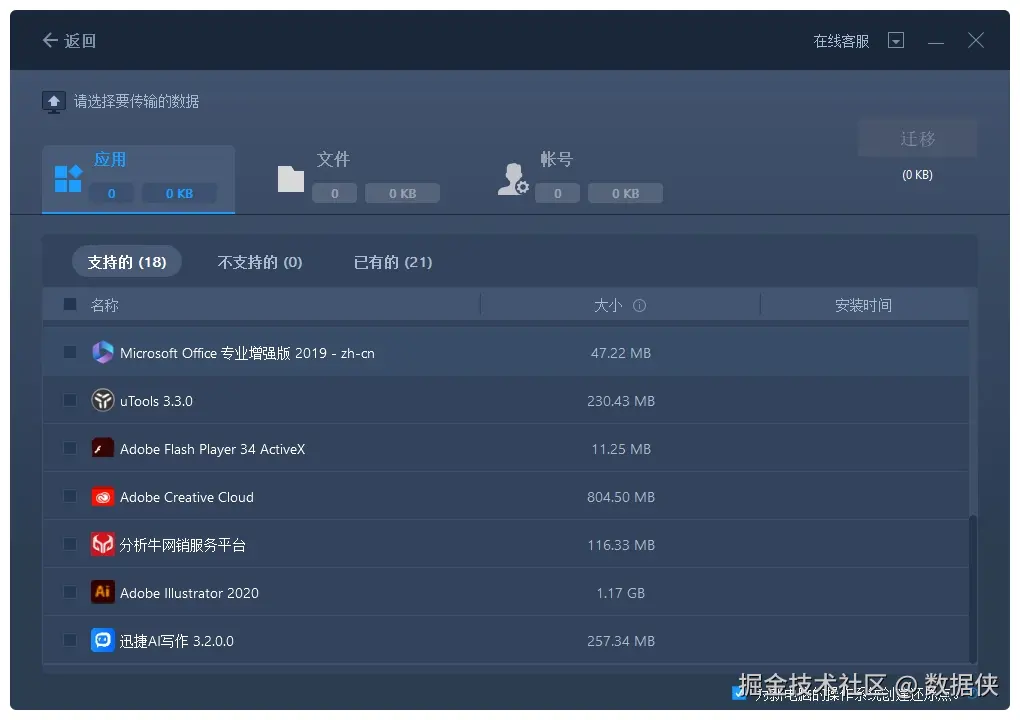Select the 帐号 accounts category tab

click(x=581, y=179)
